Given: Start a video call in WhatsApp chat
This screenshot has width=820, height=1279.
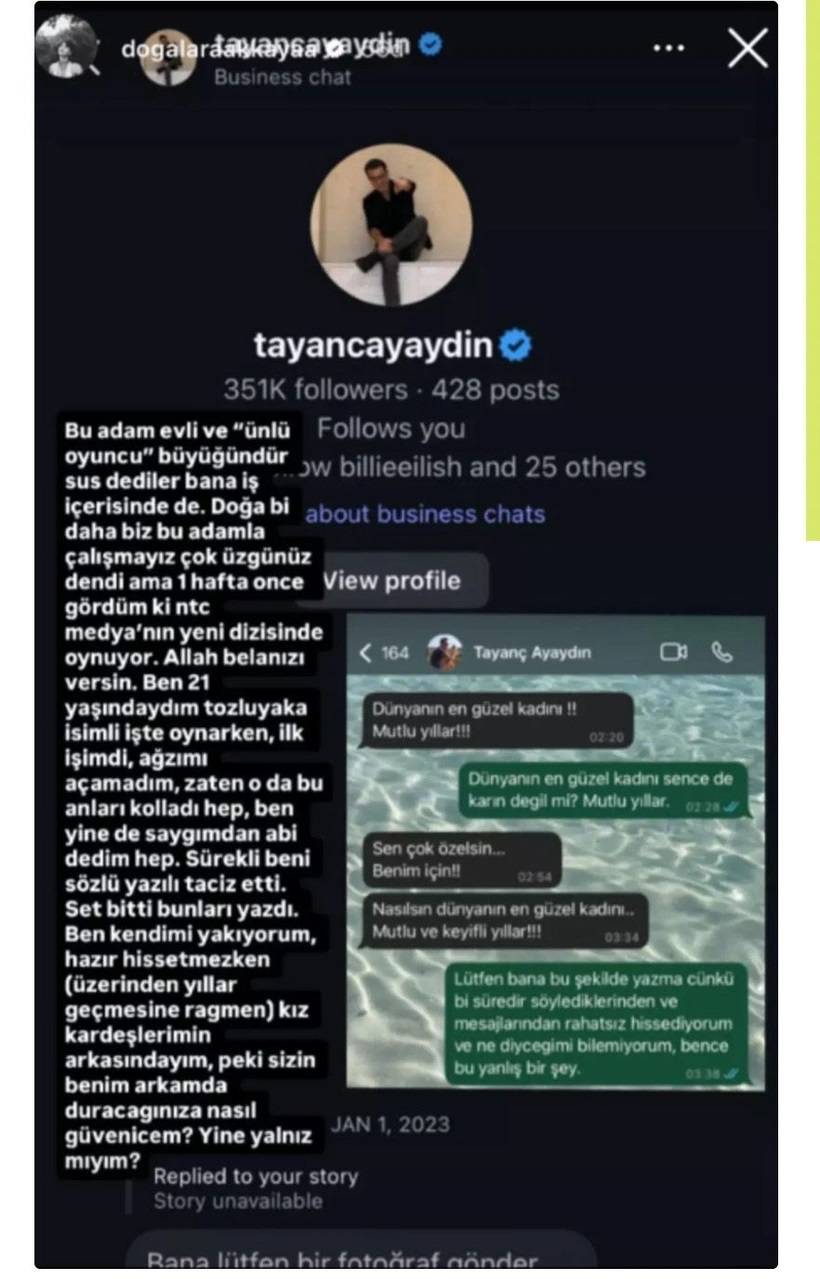Looking at the screenshot, I should (674, 652).
